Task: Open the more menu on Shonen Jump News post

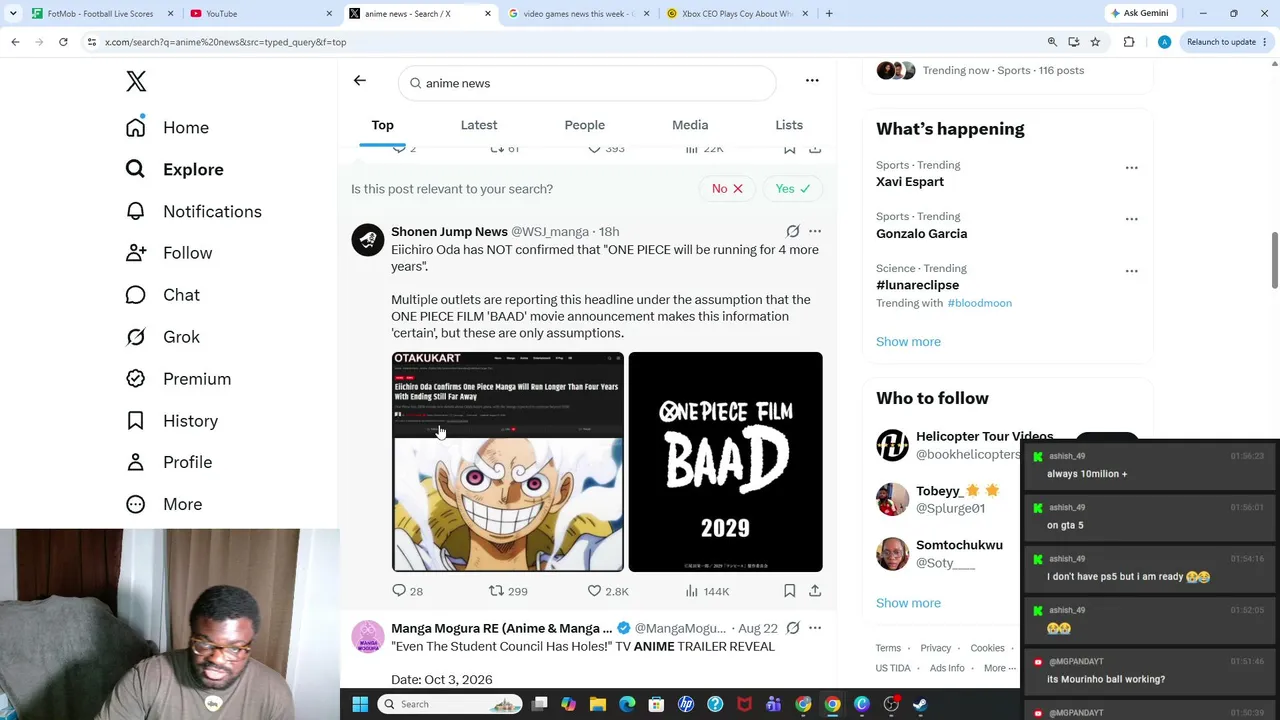Action: (815, 232)
